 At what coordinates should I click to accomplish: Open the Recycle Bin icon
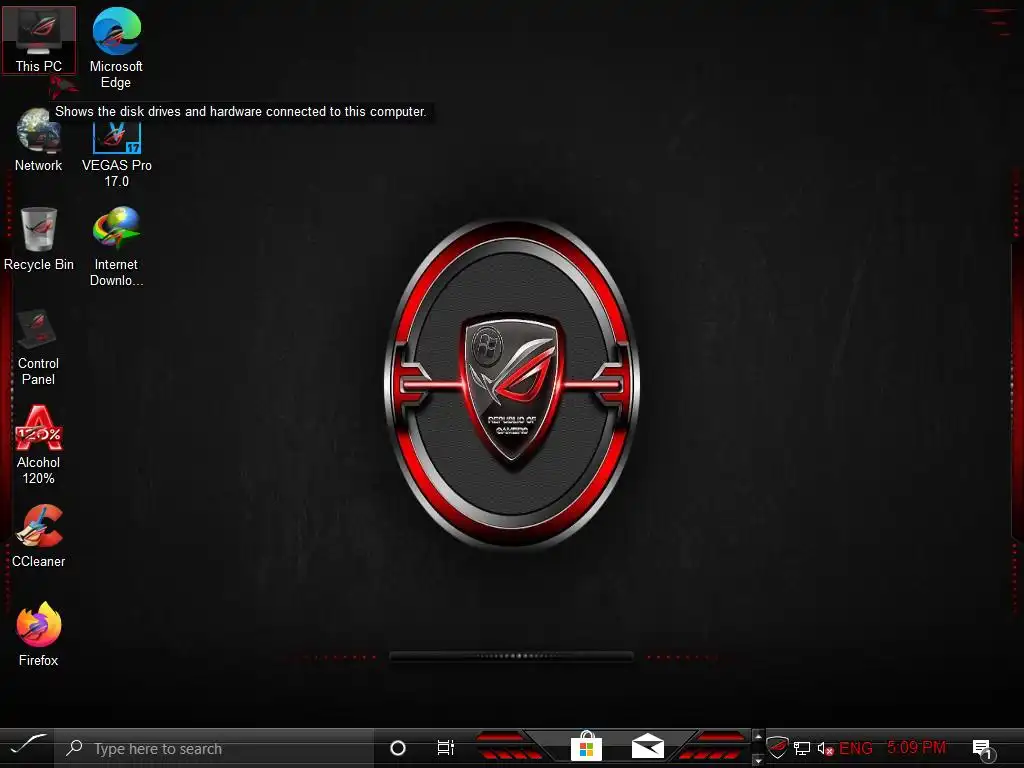click(39, 238)
